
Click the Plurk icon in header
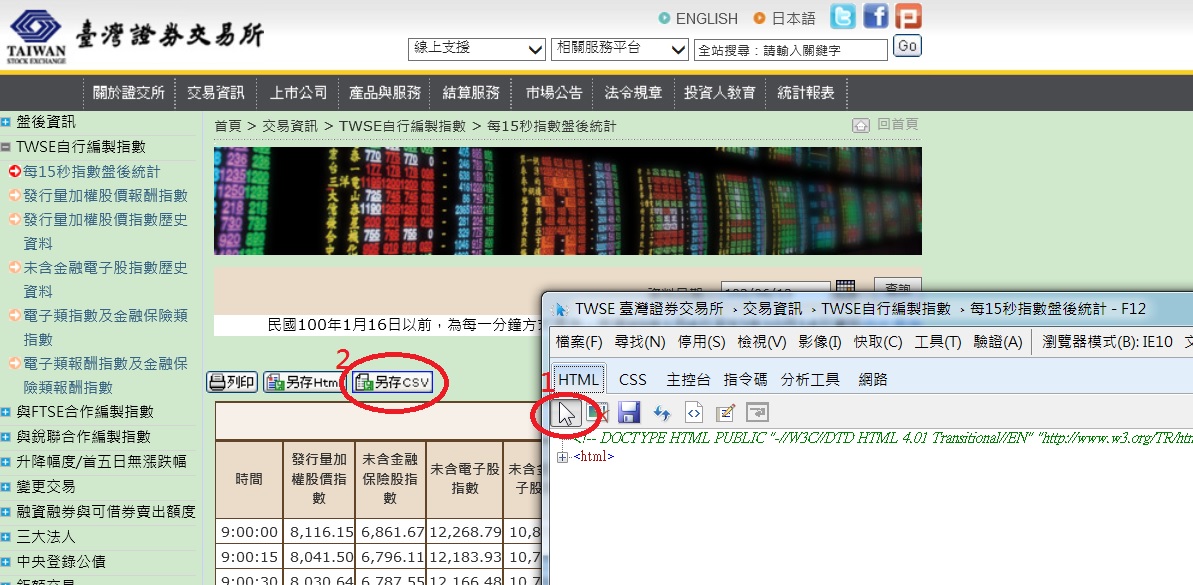(x=908, y=16)
